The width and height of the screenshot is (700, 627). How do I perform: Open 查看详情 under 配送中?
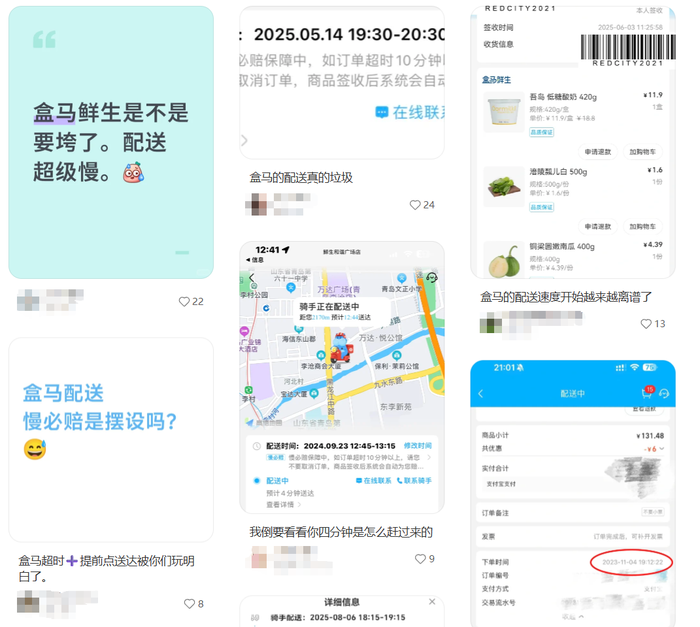point(283,505)
